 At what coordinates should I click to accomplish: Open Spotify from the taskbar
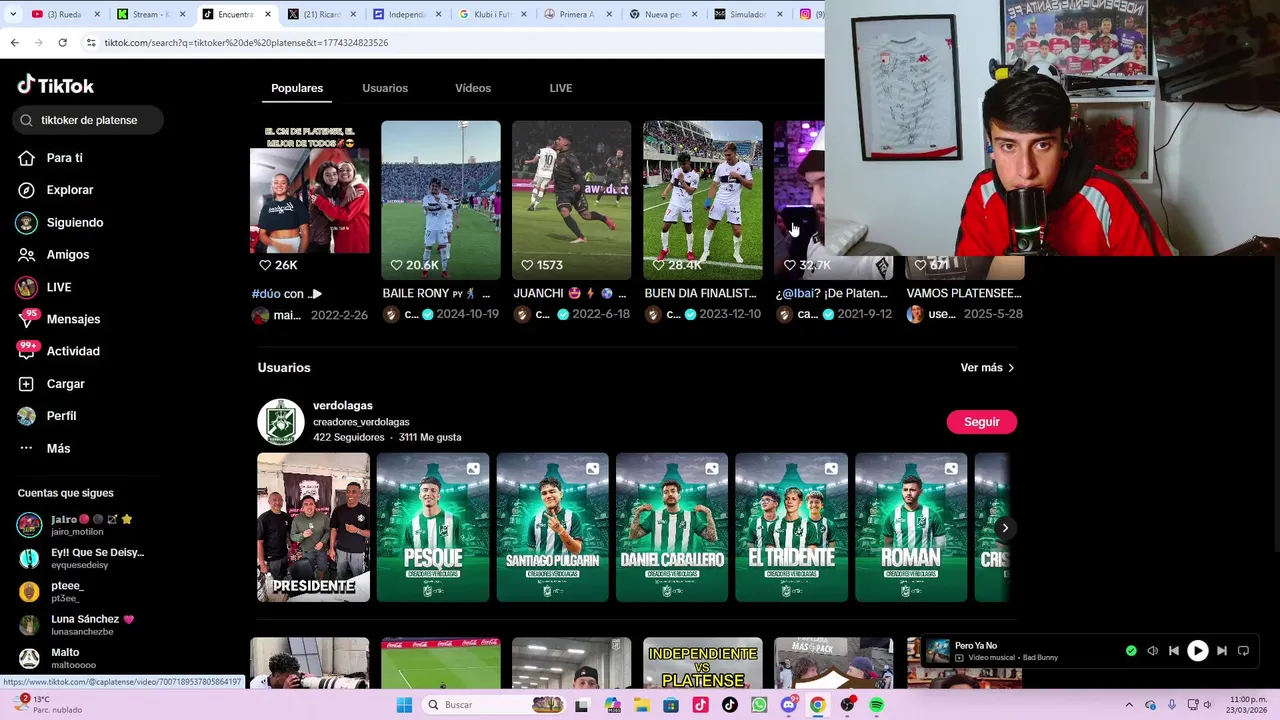876,705
